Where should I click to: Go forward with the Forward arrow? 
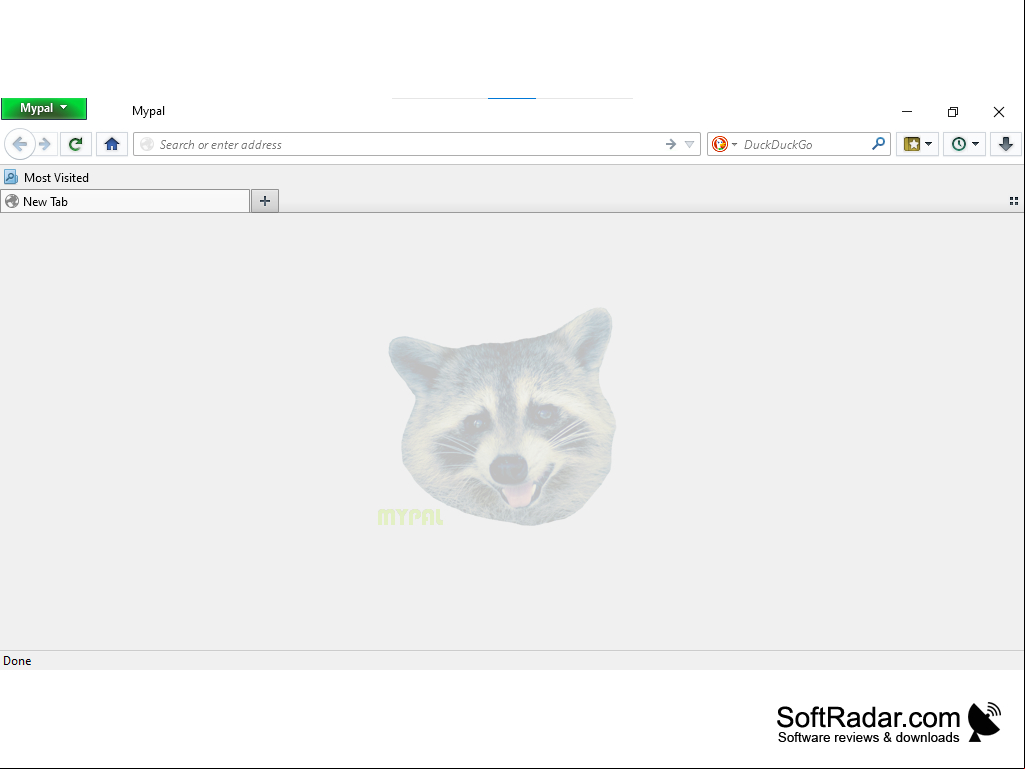coord(45,144)
